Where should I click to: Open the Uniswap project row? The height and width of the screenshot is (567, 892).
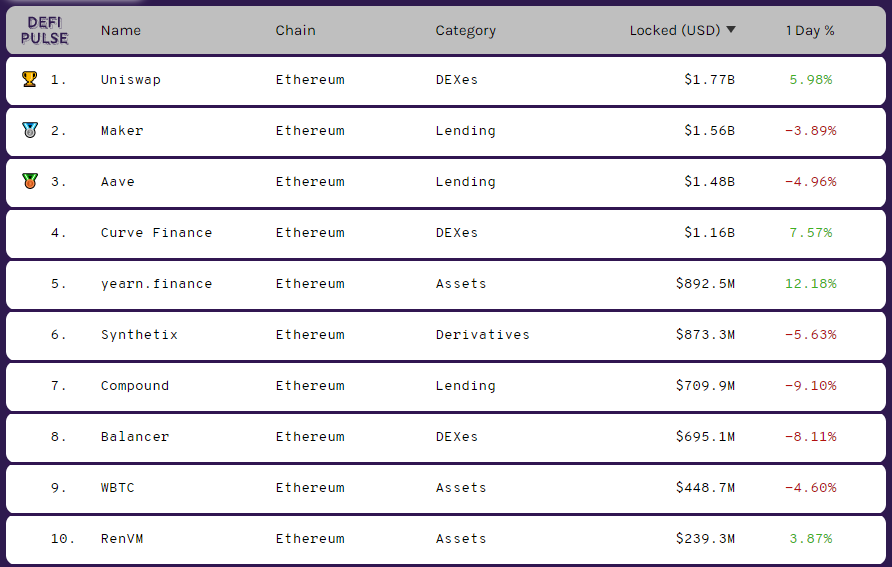point(446,80)
